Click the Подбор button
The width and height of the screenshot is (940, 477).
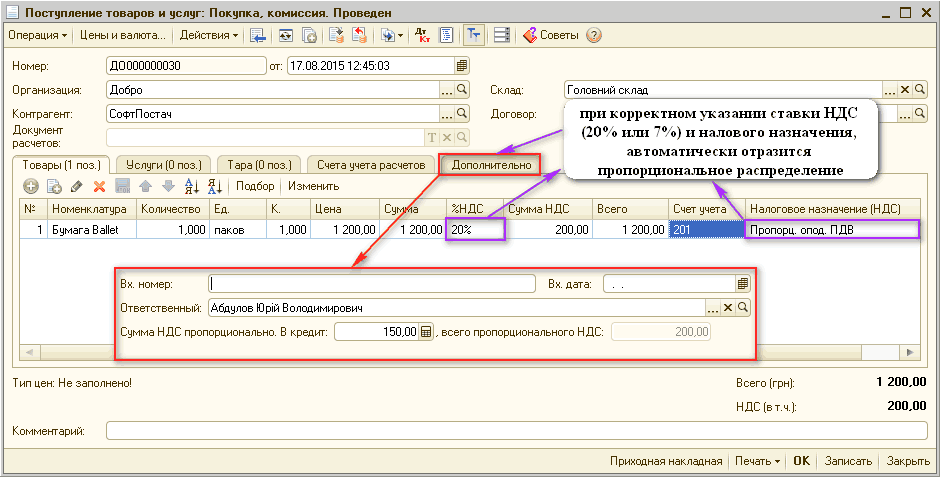pos(255,186)
